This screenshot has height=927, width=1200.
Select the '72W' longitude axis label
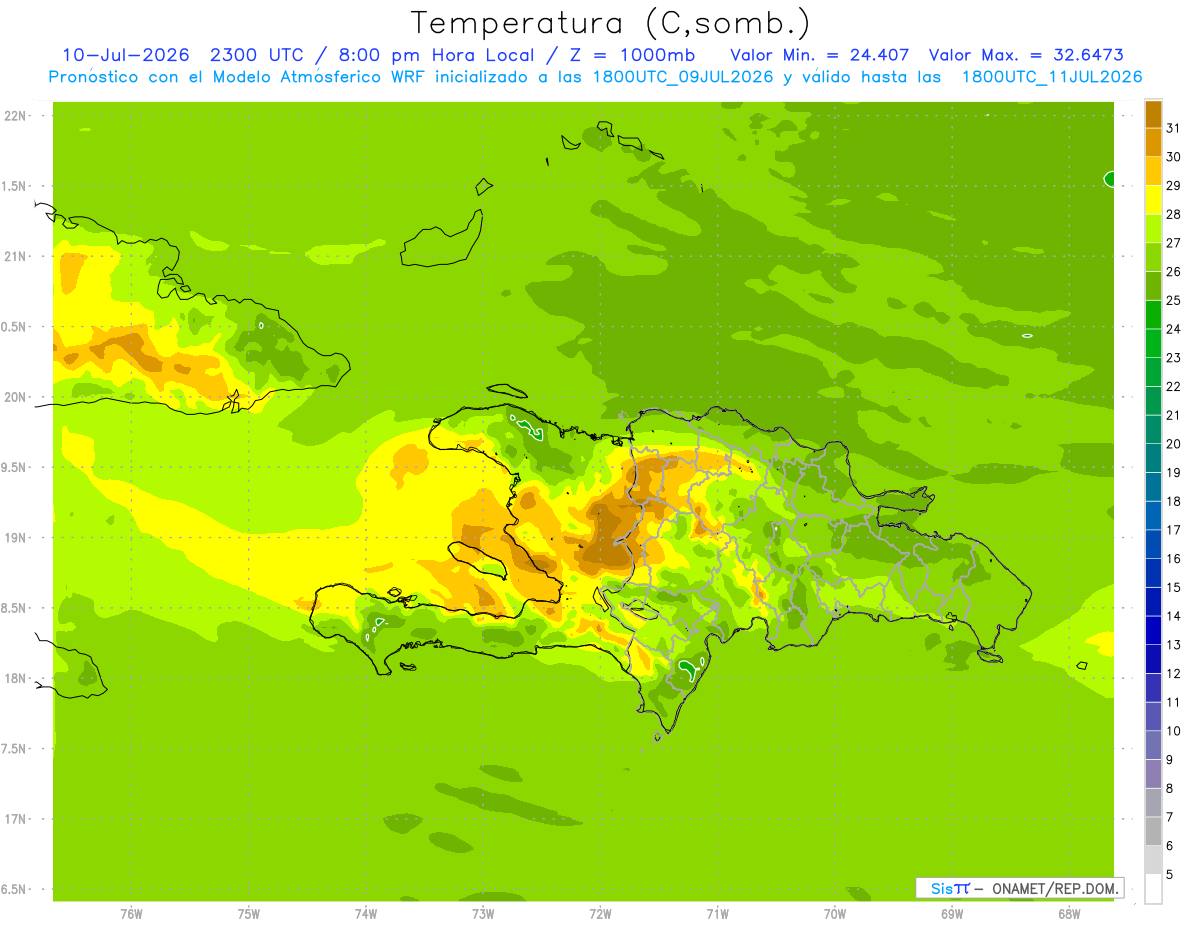tap(600, 914)
